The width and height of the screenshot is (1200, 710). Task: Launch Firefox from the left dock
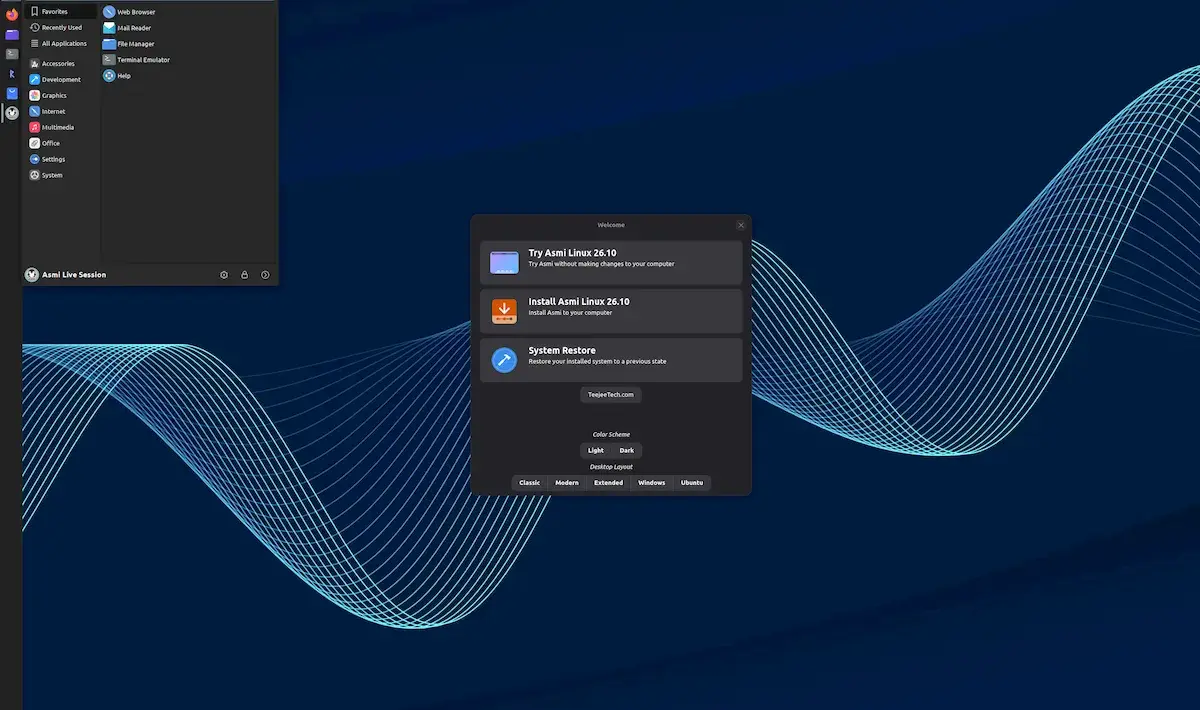(x=12, y=14)
